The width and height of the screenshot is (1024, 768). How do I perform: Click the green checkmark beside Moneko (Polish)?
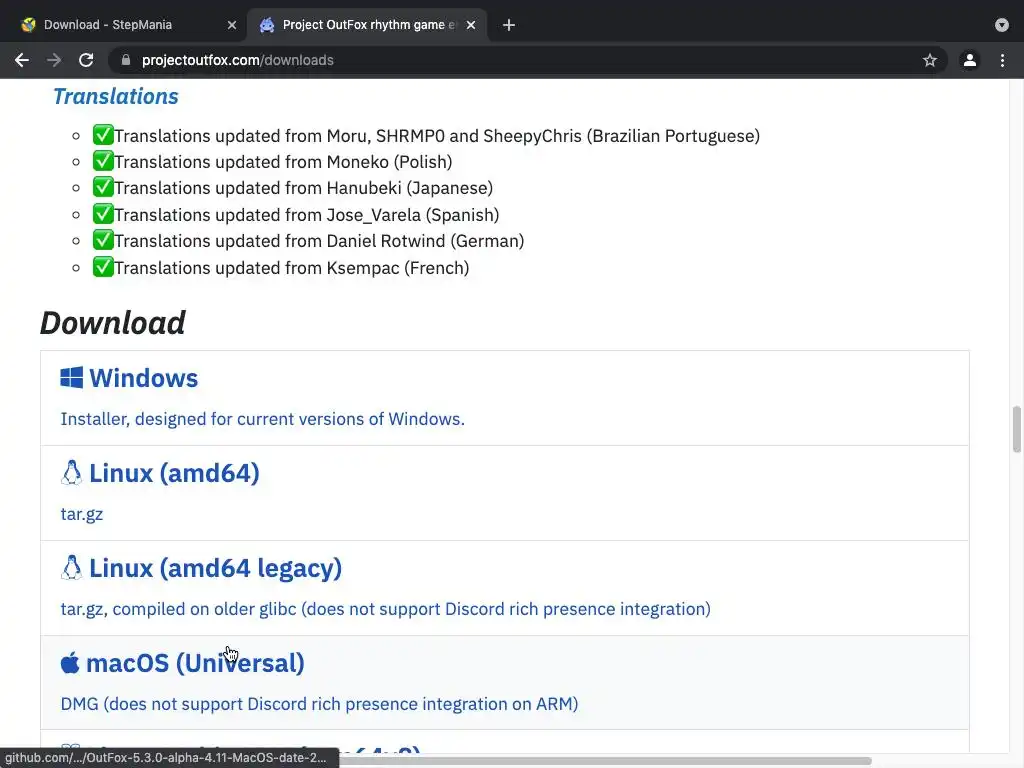tap(103, 161)
